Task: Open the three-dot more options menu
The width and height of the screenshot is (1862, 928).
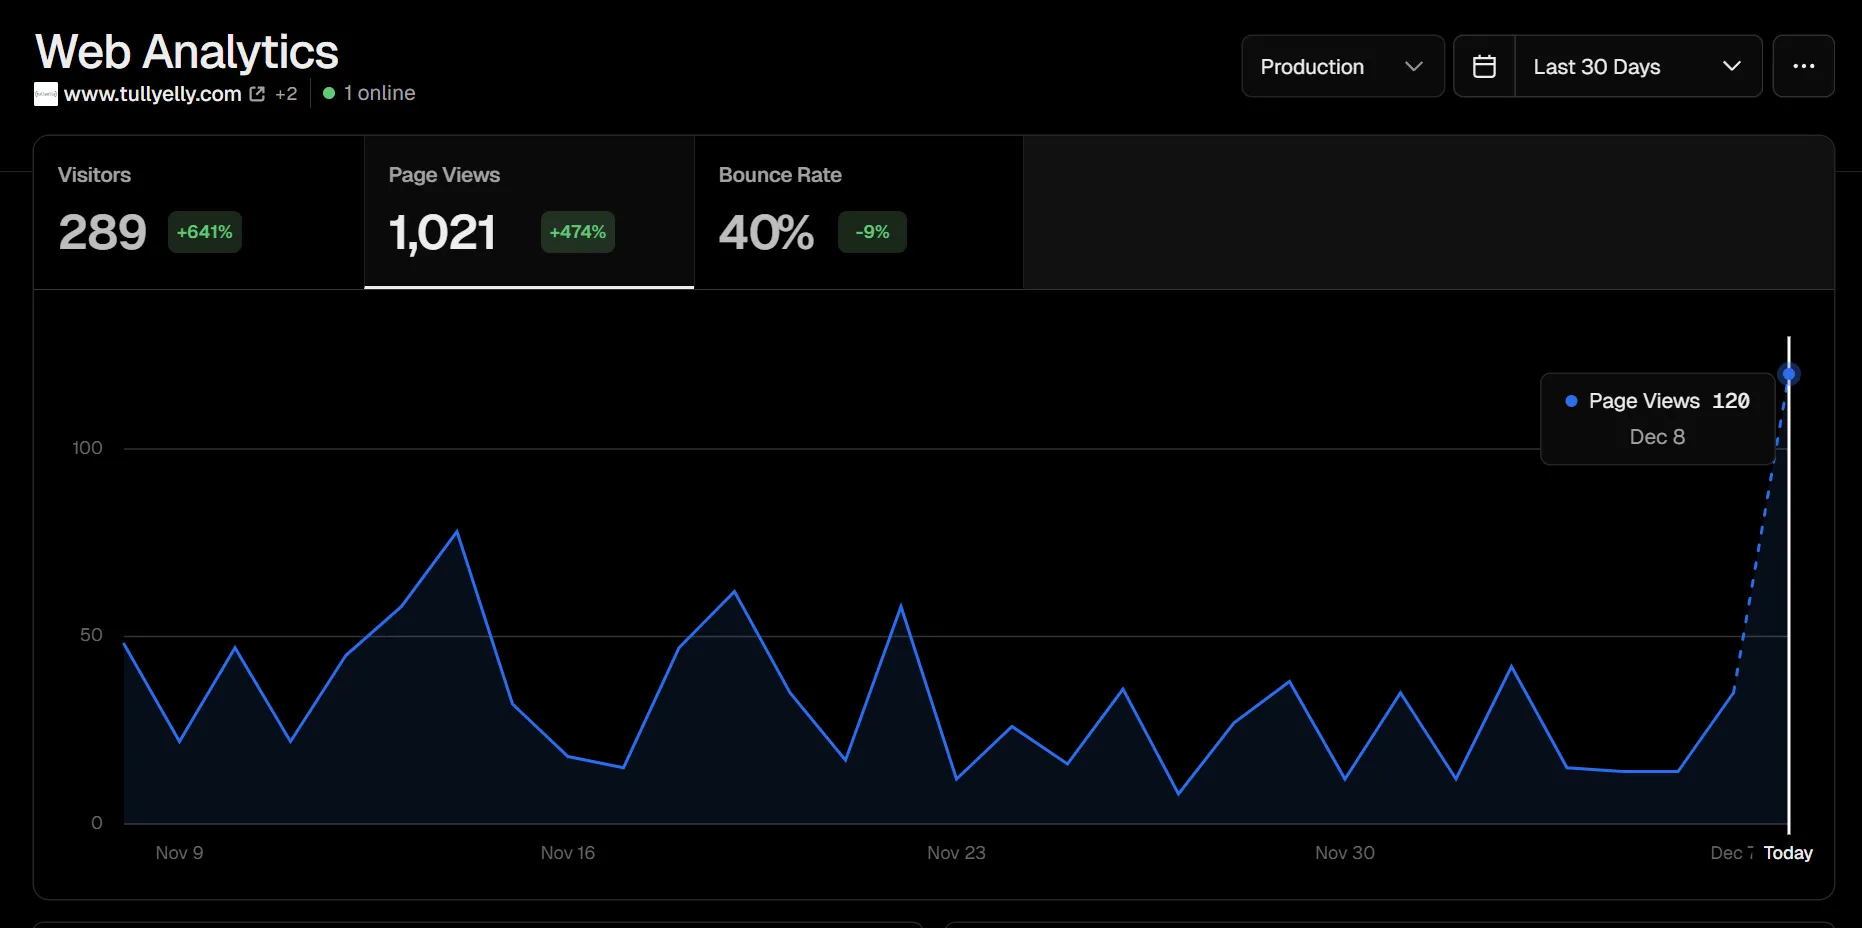Action: 1803,66
